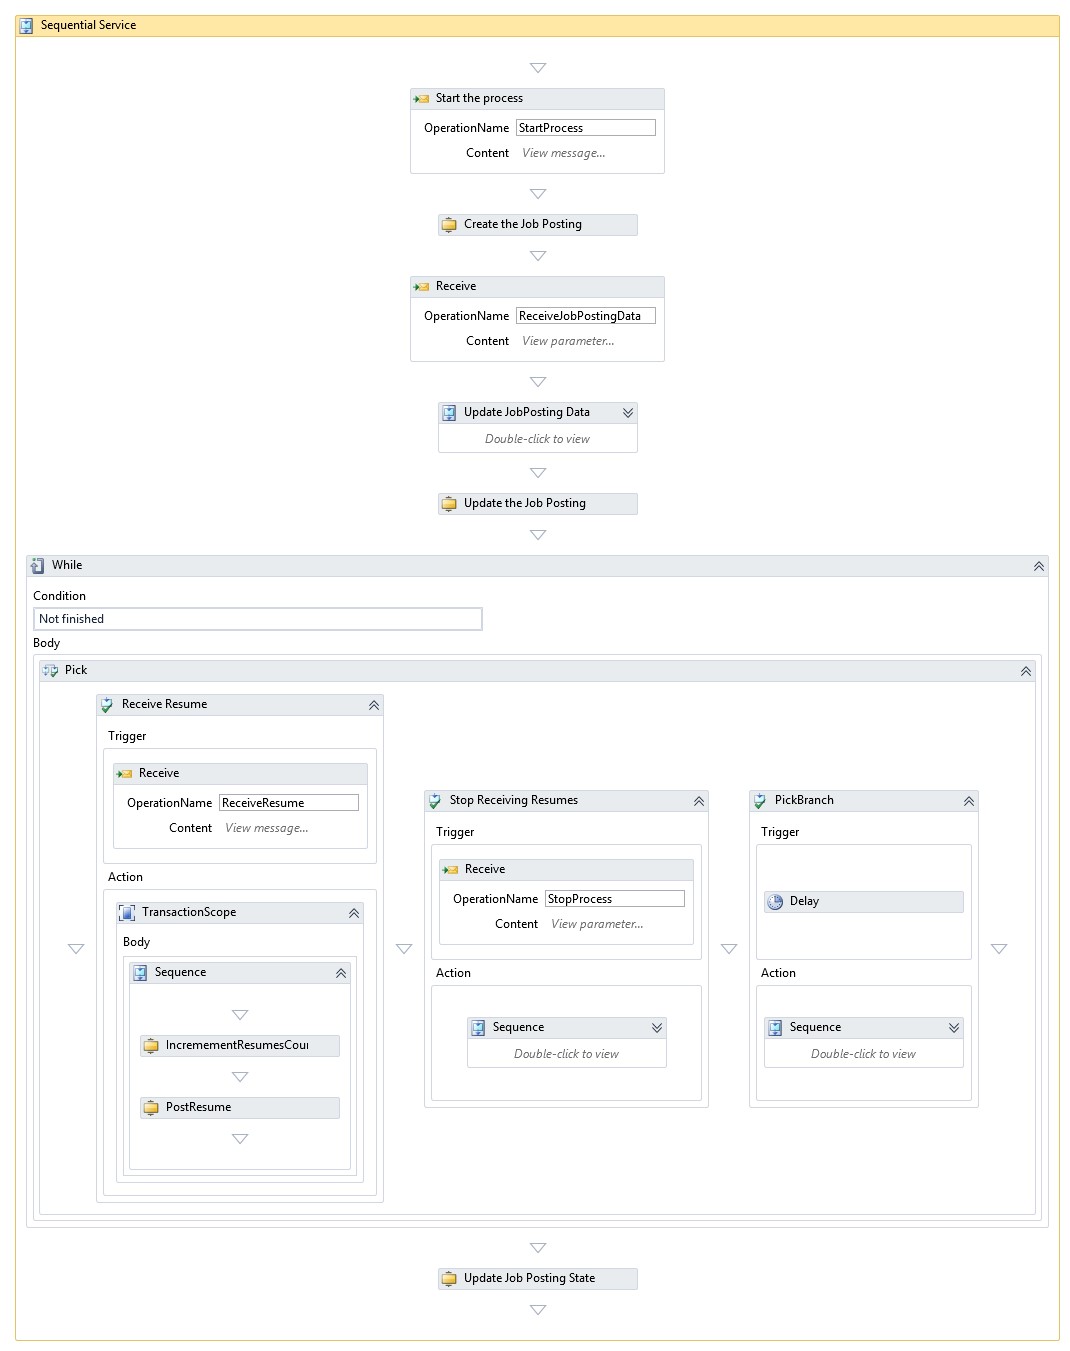Click the Update the Job Posting activity icon

pos(450,504)
